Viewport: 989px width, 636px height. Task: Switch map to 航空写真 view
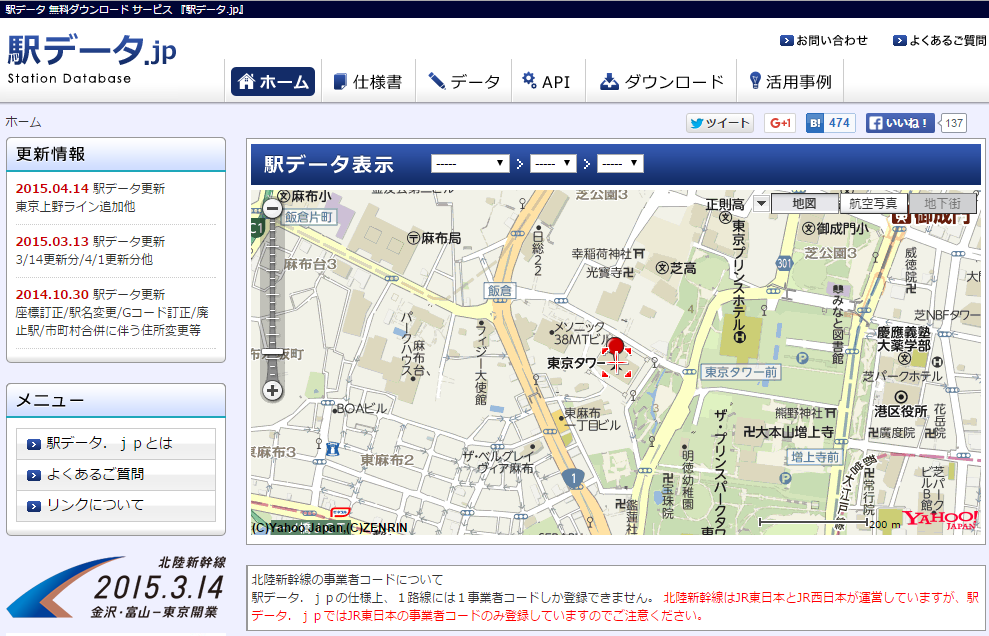(x=873, y=203)
